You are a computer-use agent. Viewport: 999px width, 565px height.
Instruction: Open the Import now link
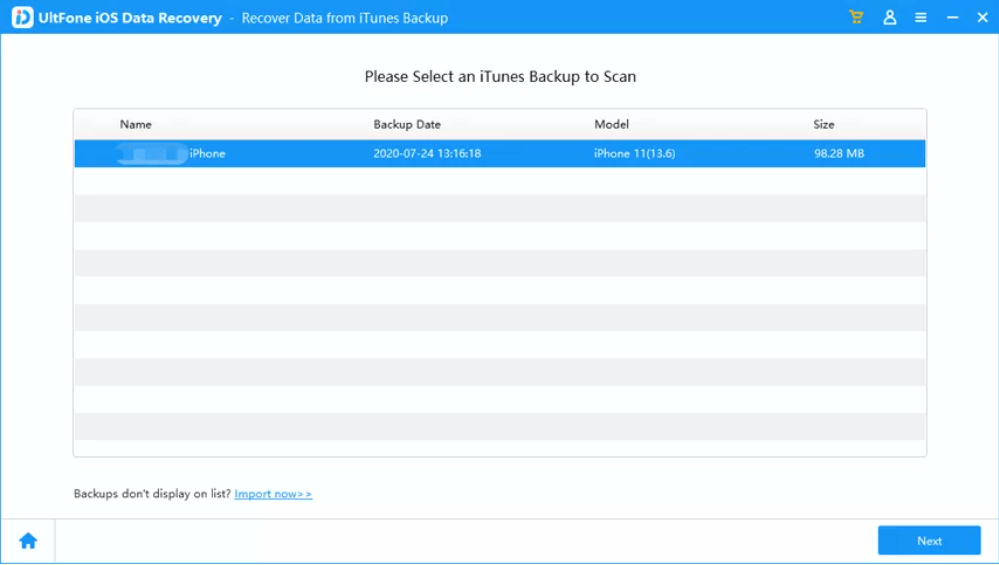click(x=273, y=494)
